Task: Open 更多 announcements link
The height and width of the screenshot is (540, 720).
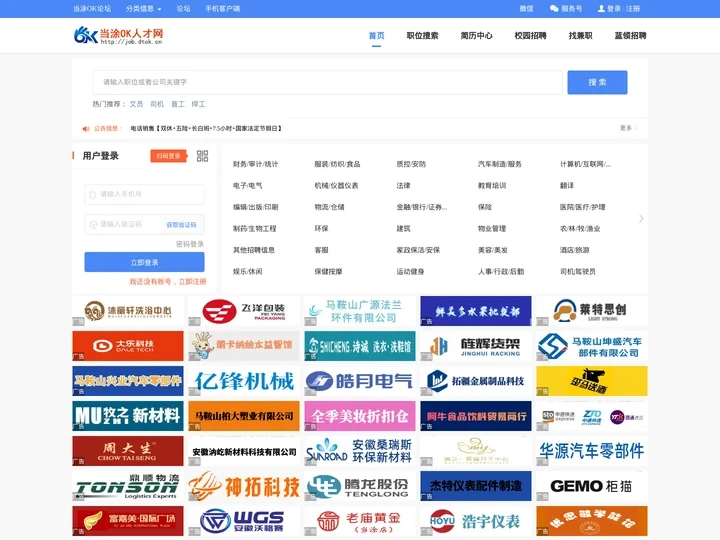Action: [x=628, y=128]
